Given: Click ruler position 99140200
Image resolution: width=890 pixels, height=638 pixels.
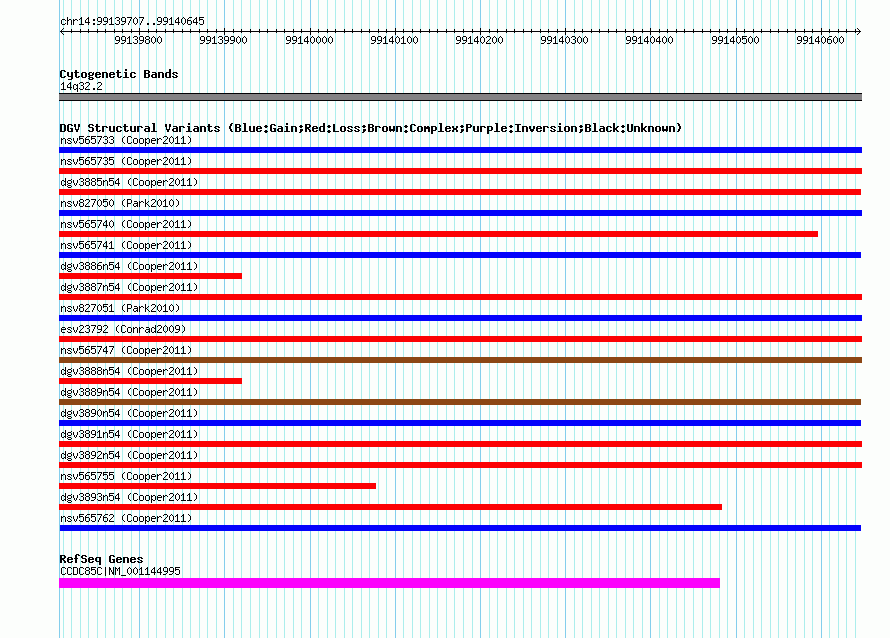Looking at the screenshot, I should [x=479, y=40].
